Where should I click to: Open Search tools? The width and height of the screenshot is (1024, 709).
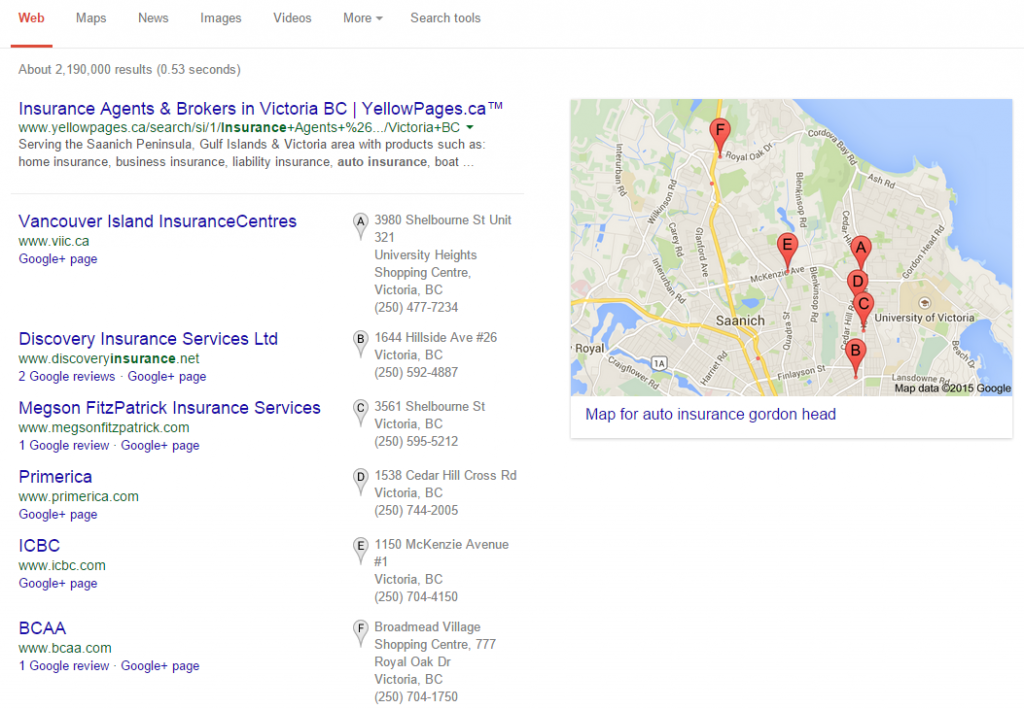click(x=445, y=18)
